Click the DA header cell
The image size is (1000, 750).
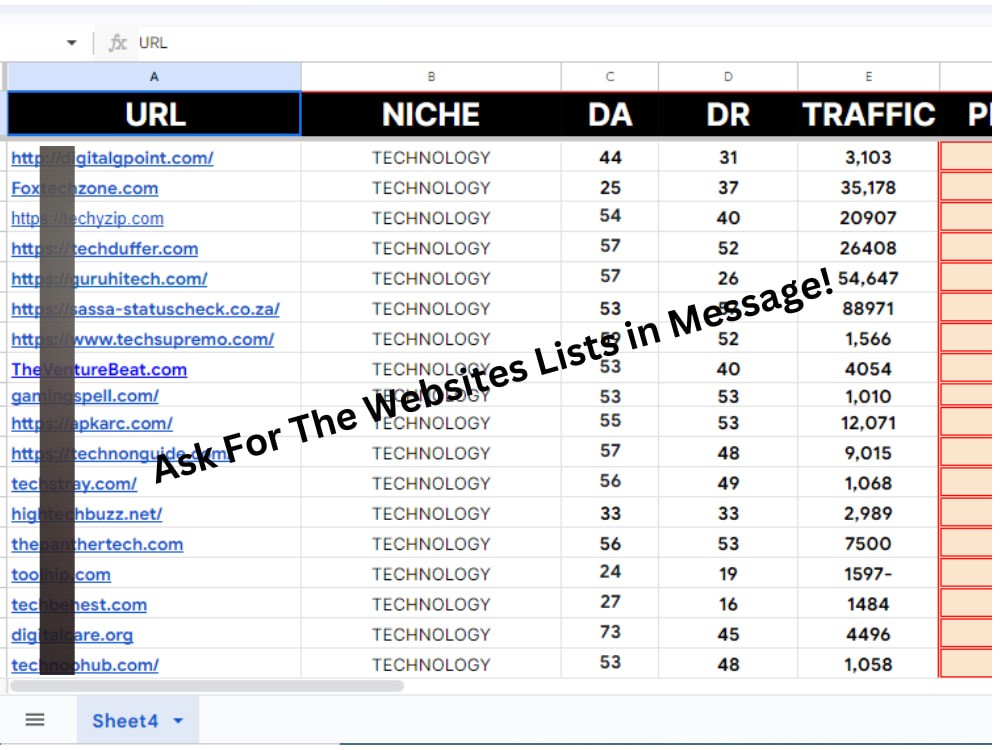(610, 114)
